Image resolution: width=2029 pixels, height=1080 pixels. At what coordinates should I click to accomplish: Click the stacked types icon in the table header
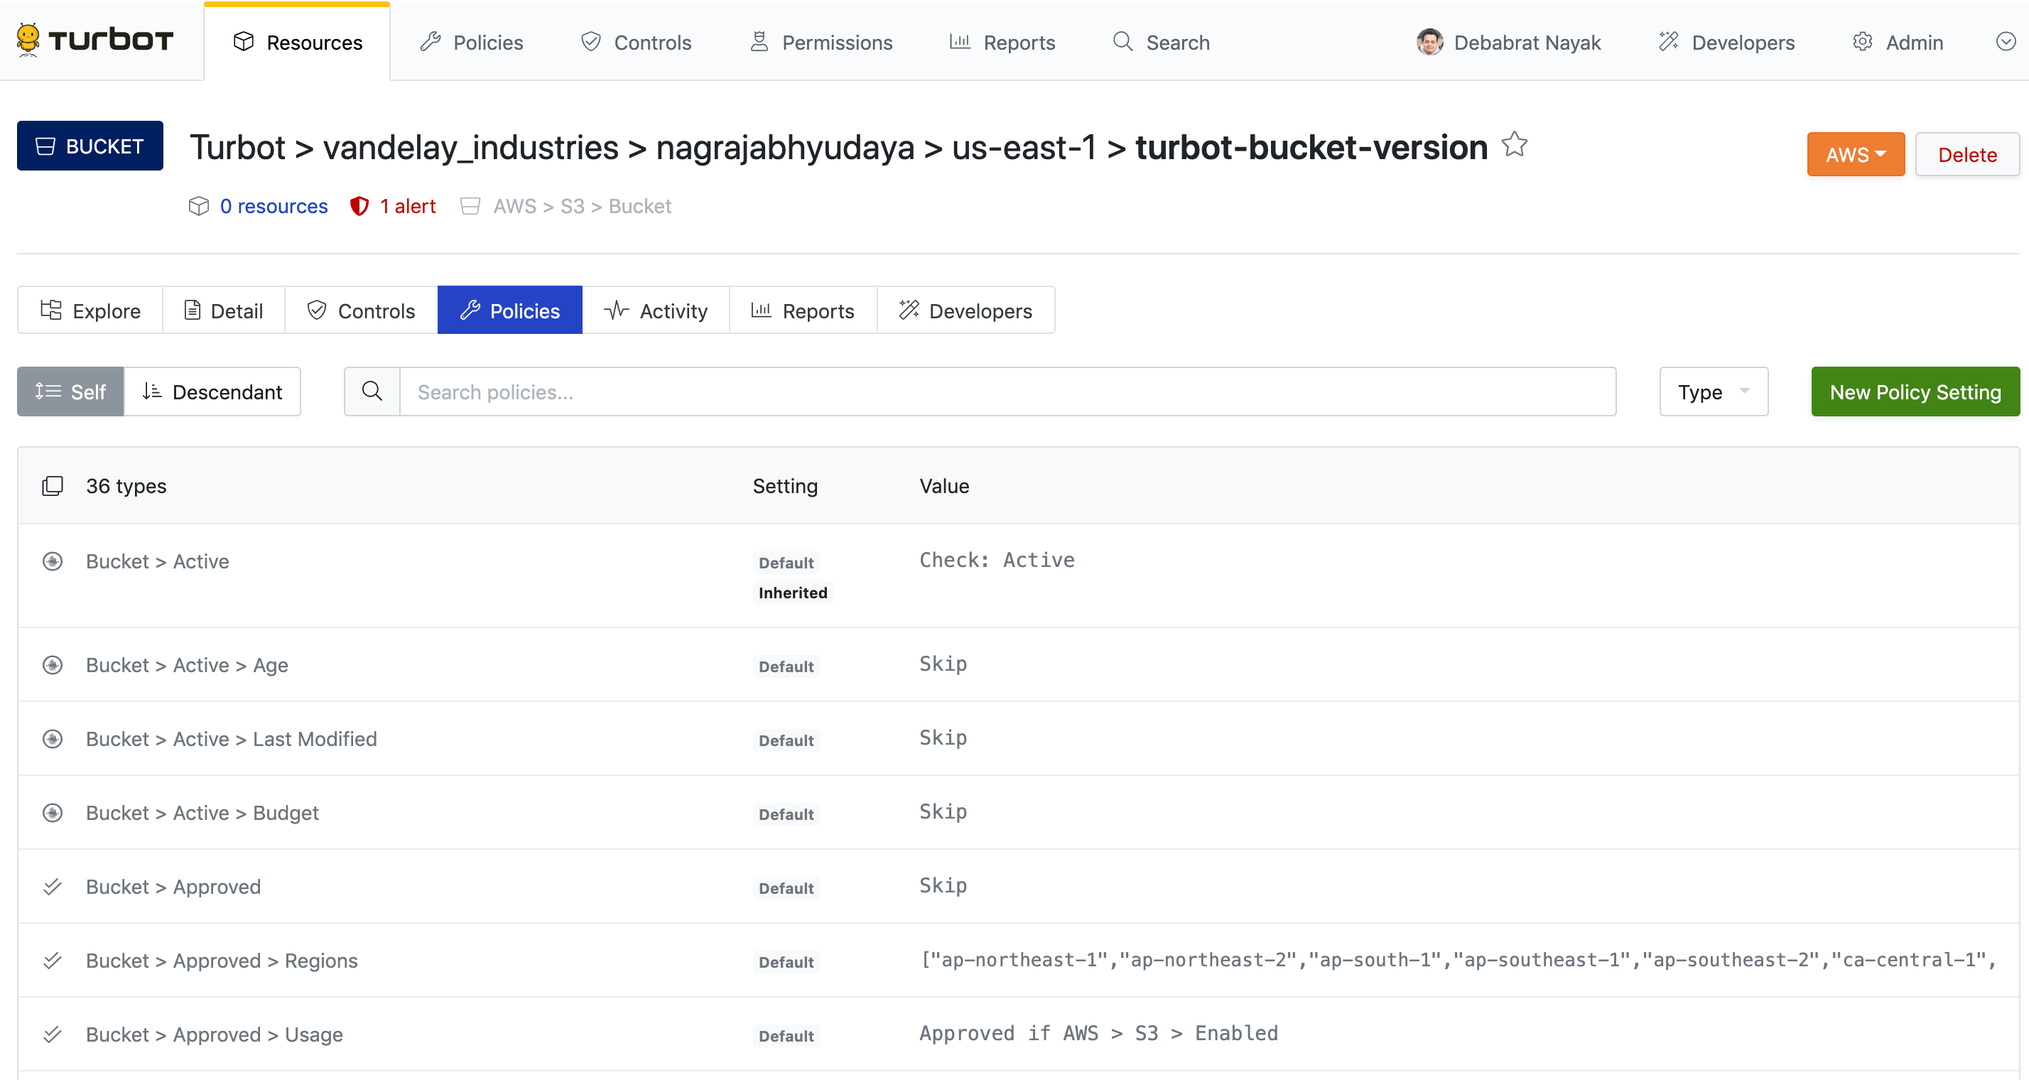(52, 486)
